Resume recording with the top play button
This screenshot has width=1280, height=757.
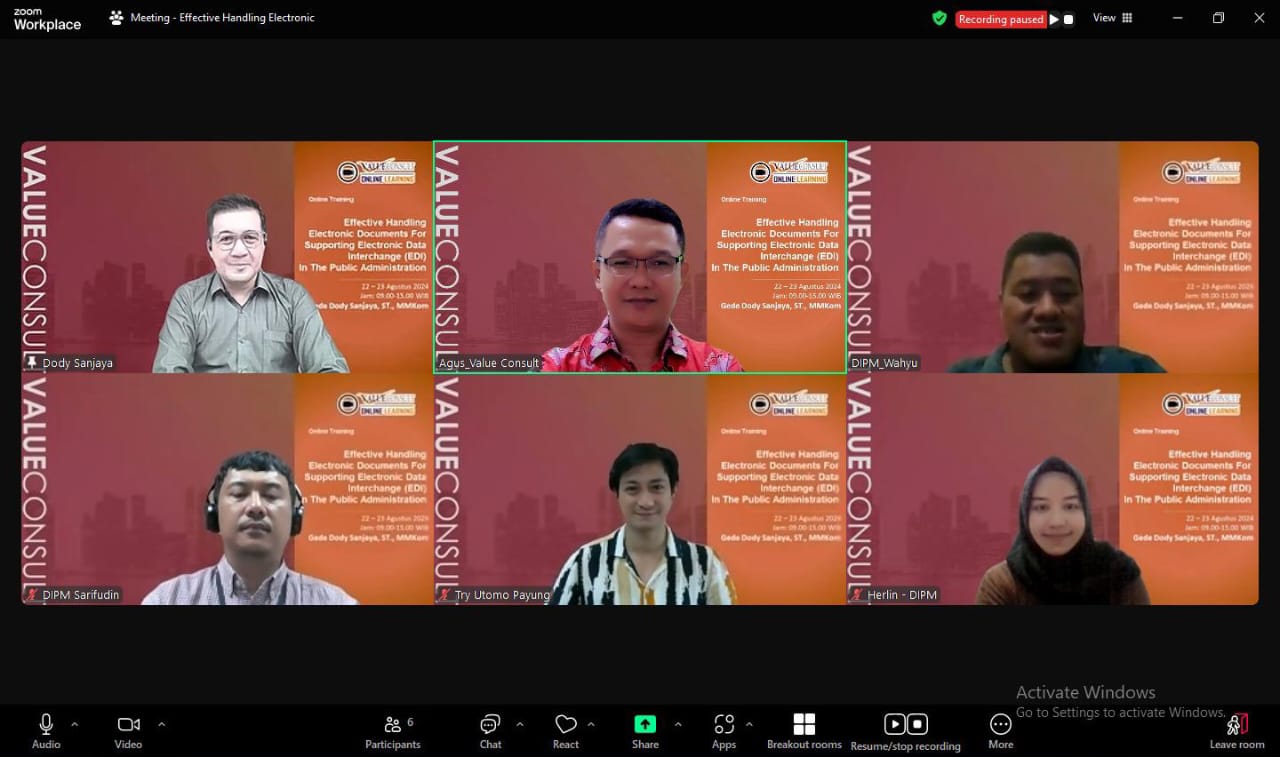1054,19
